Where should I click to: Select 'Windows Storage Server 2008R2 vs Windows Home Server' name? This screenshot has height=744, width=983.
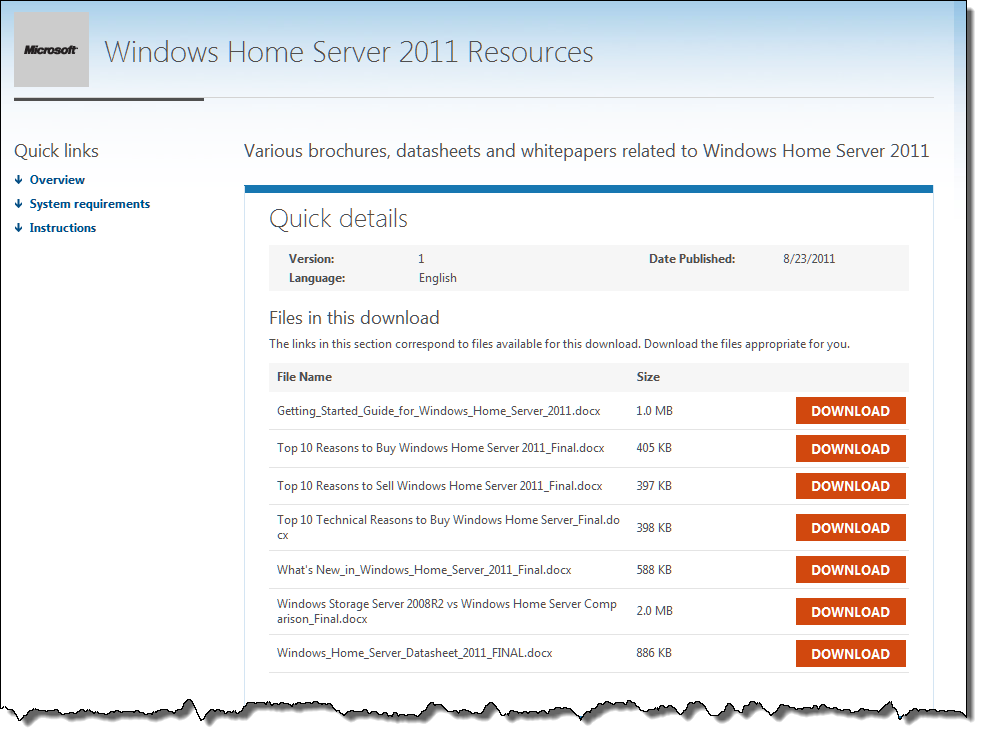click(447, 611)
